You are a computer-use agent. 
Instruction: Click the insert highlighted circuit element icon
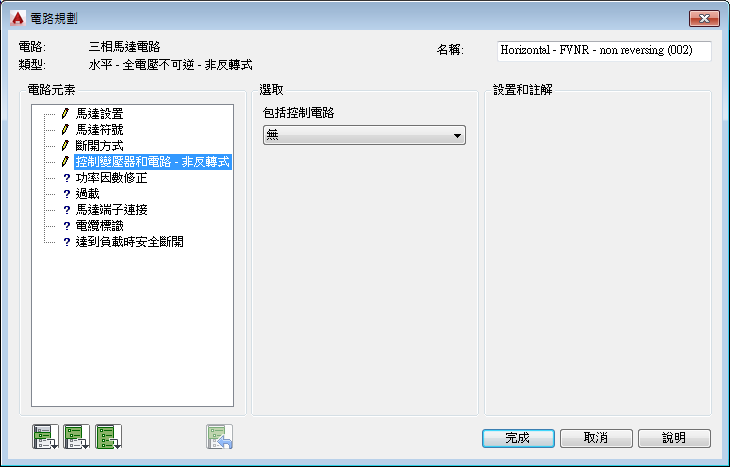point(45,436)
